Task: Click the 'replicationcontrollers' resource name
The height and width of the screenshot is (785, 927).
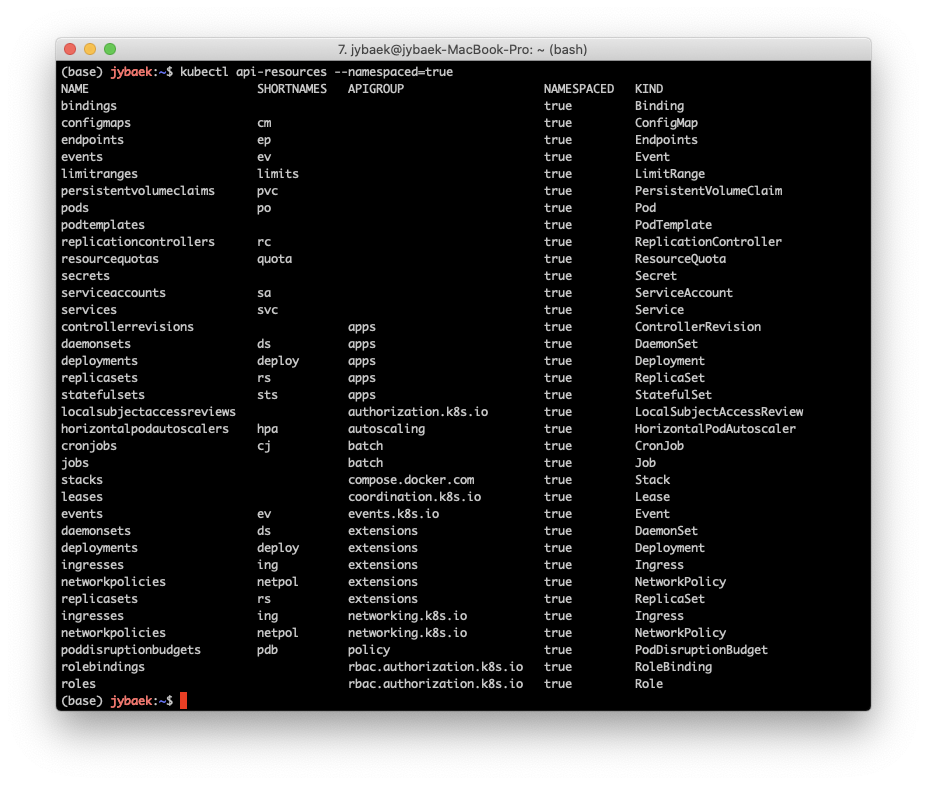Action: click(138, 242)
